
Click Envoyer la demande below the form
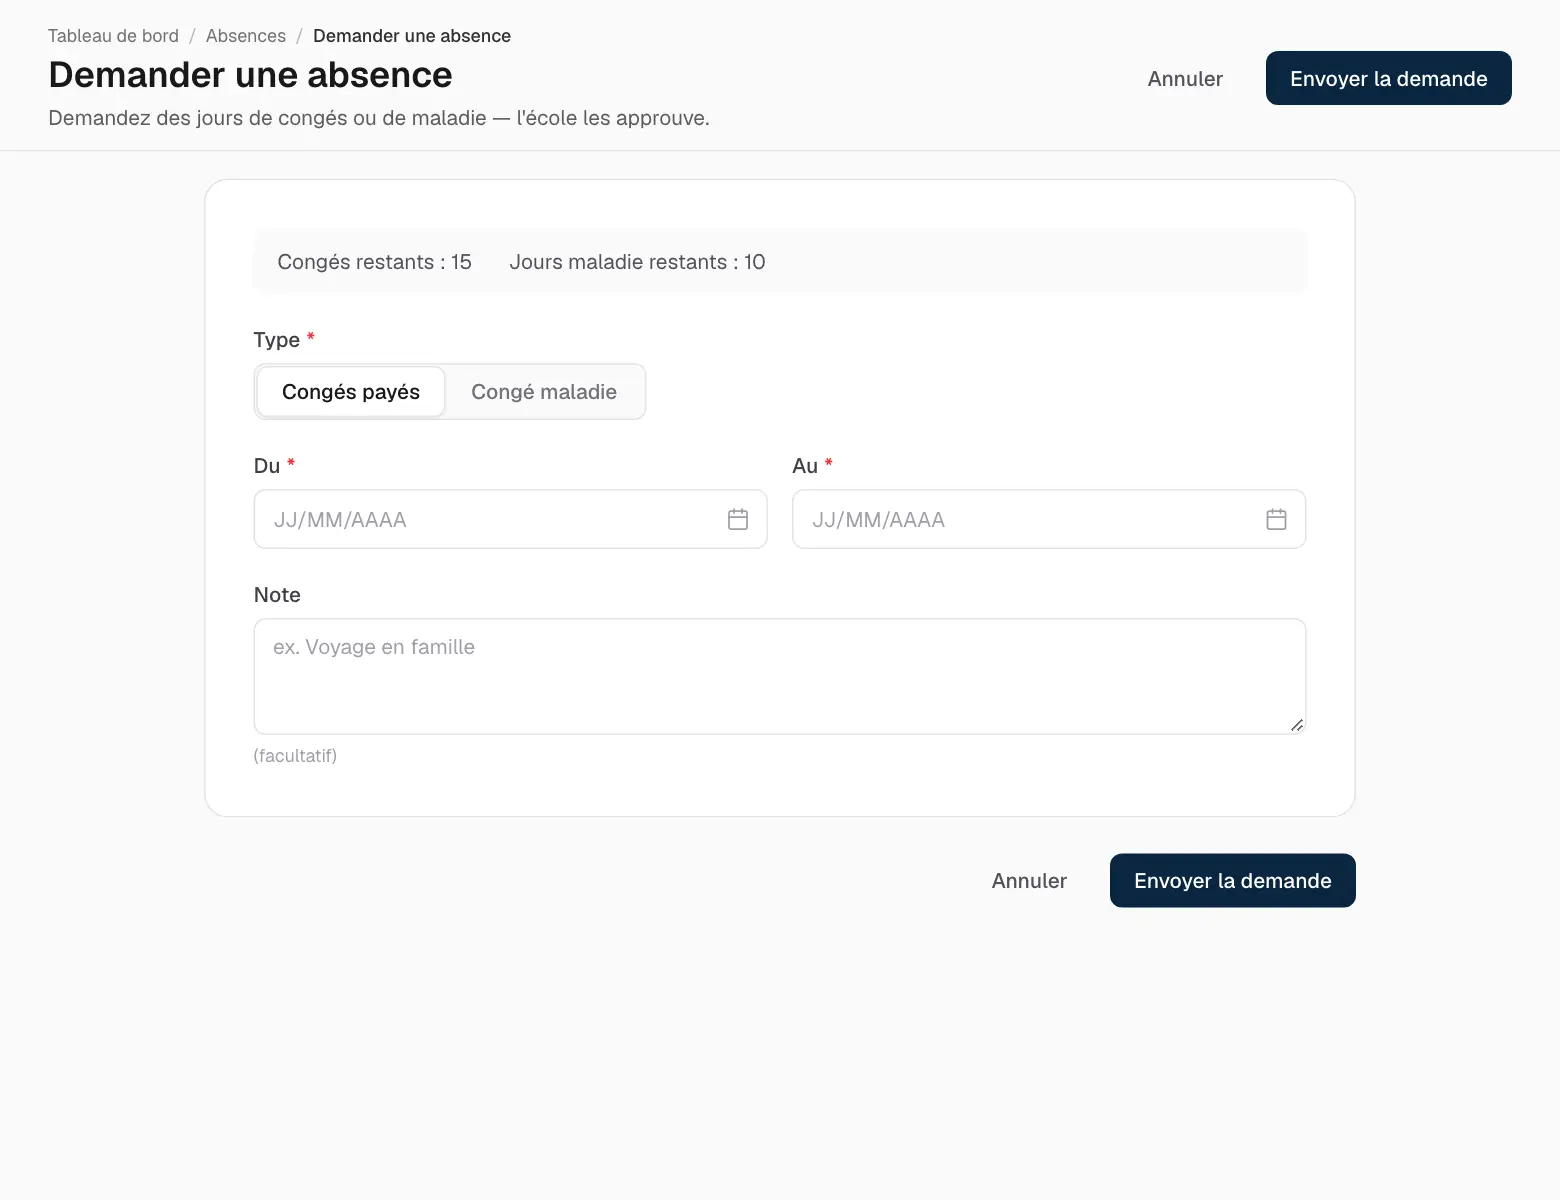pyautogui.click(x=1233, y=880)
